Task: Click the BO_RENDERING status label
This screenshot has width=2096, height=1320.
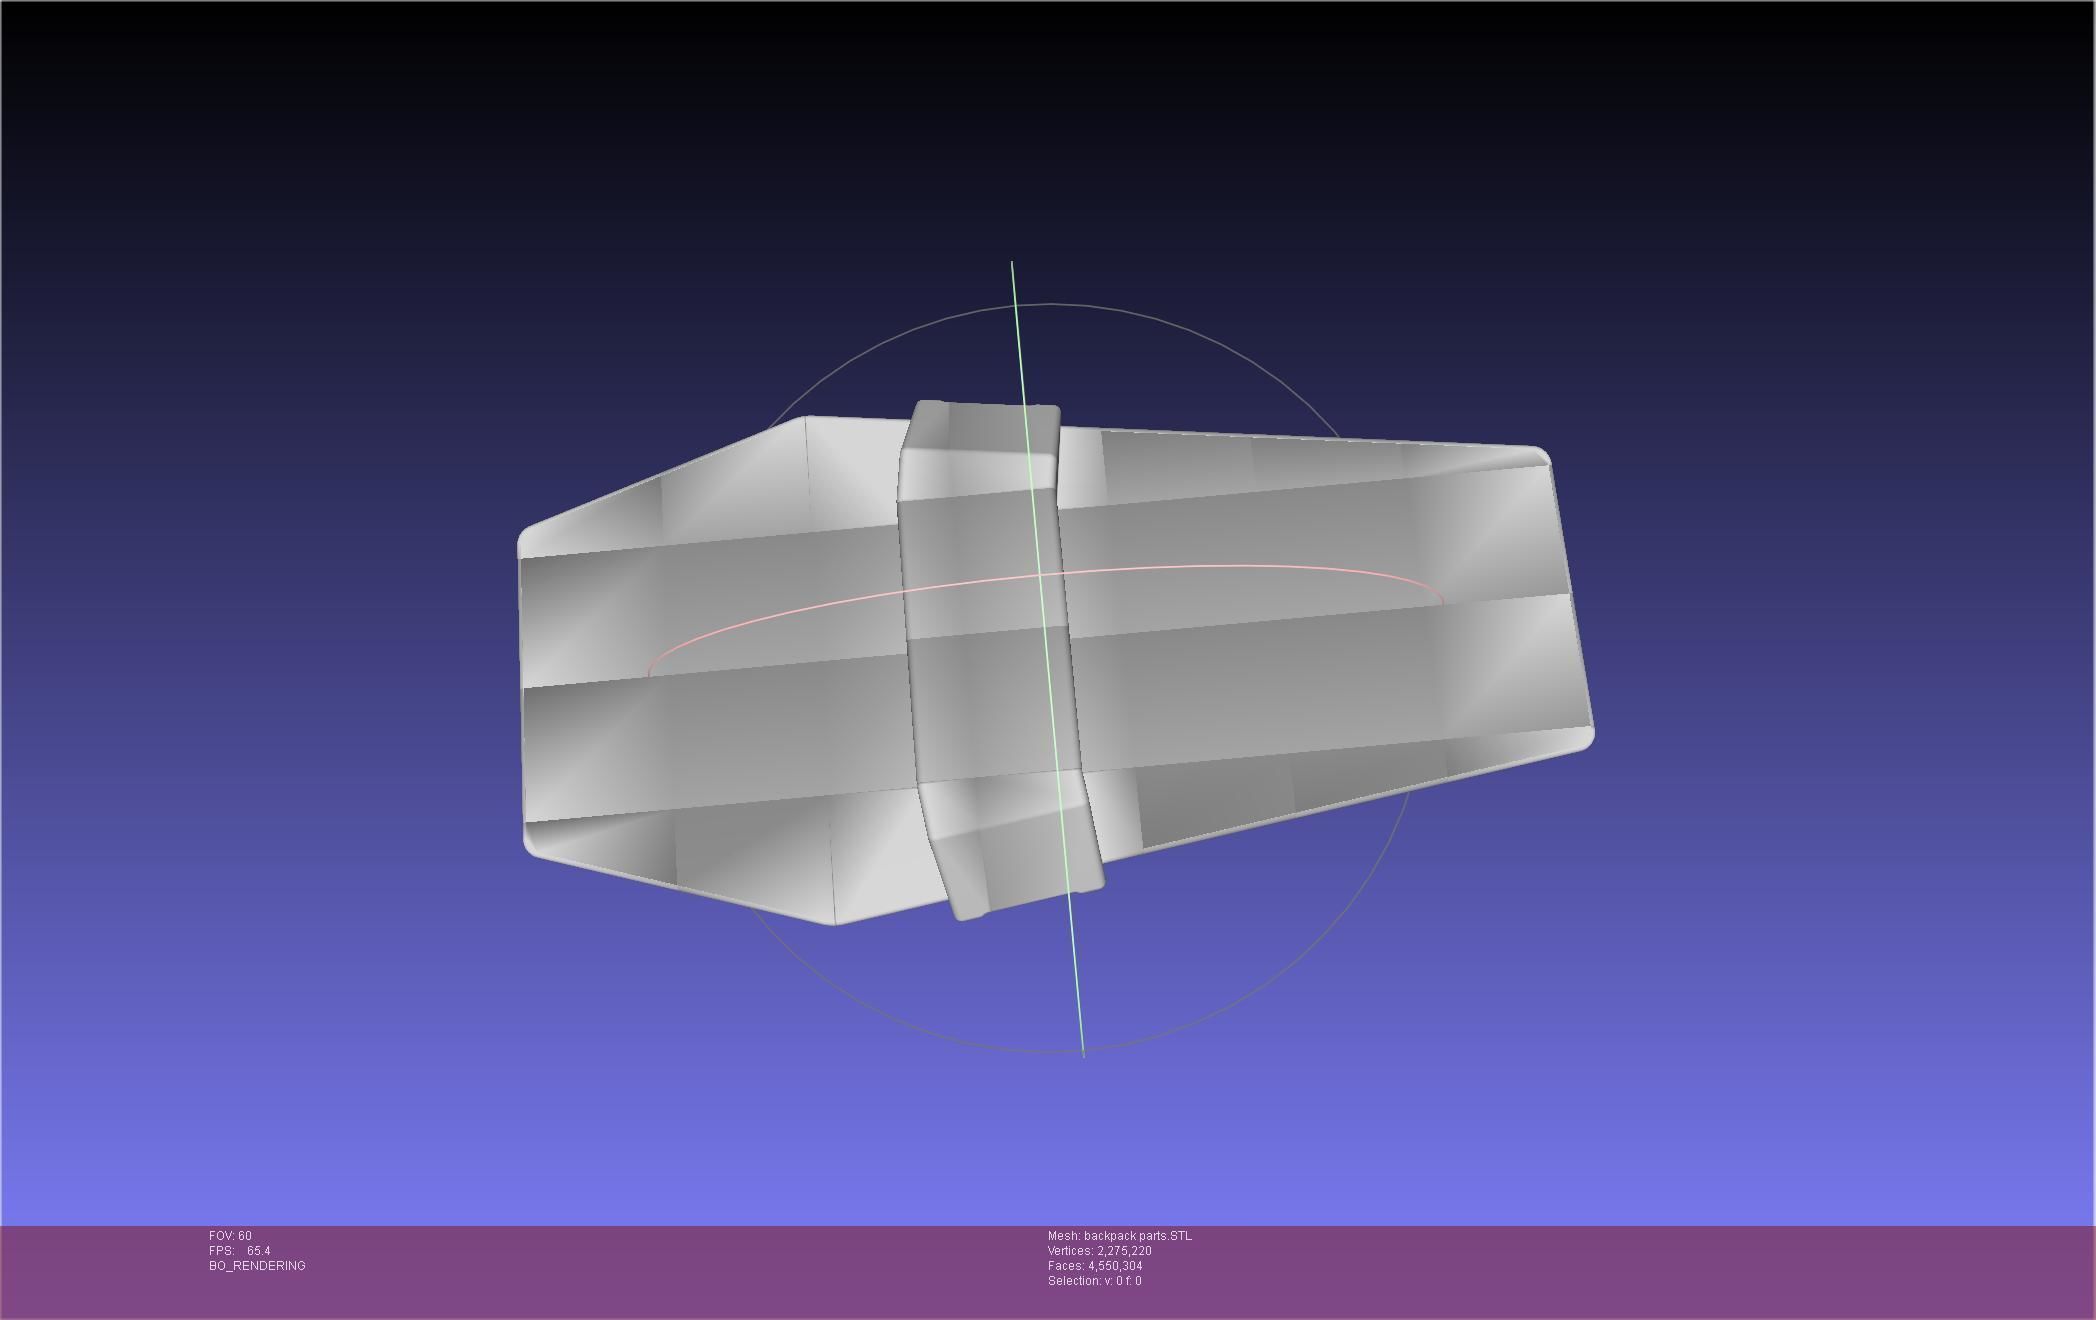Action: pyautogui.click(x=257, y=1266)
